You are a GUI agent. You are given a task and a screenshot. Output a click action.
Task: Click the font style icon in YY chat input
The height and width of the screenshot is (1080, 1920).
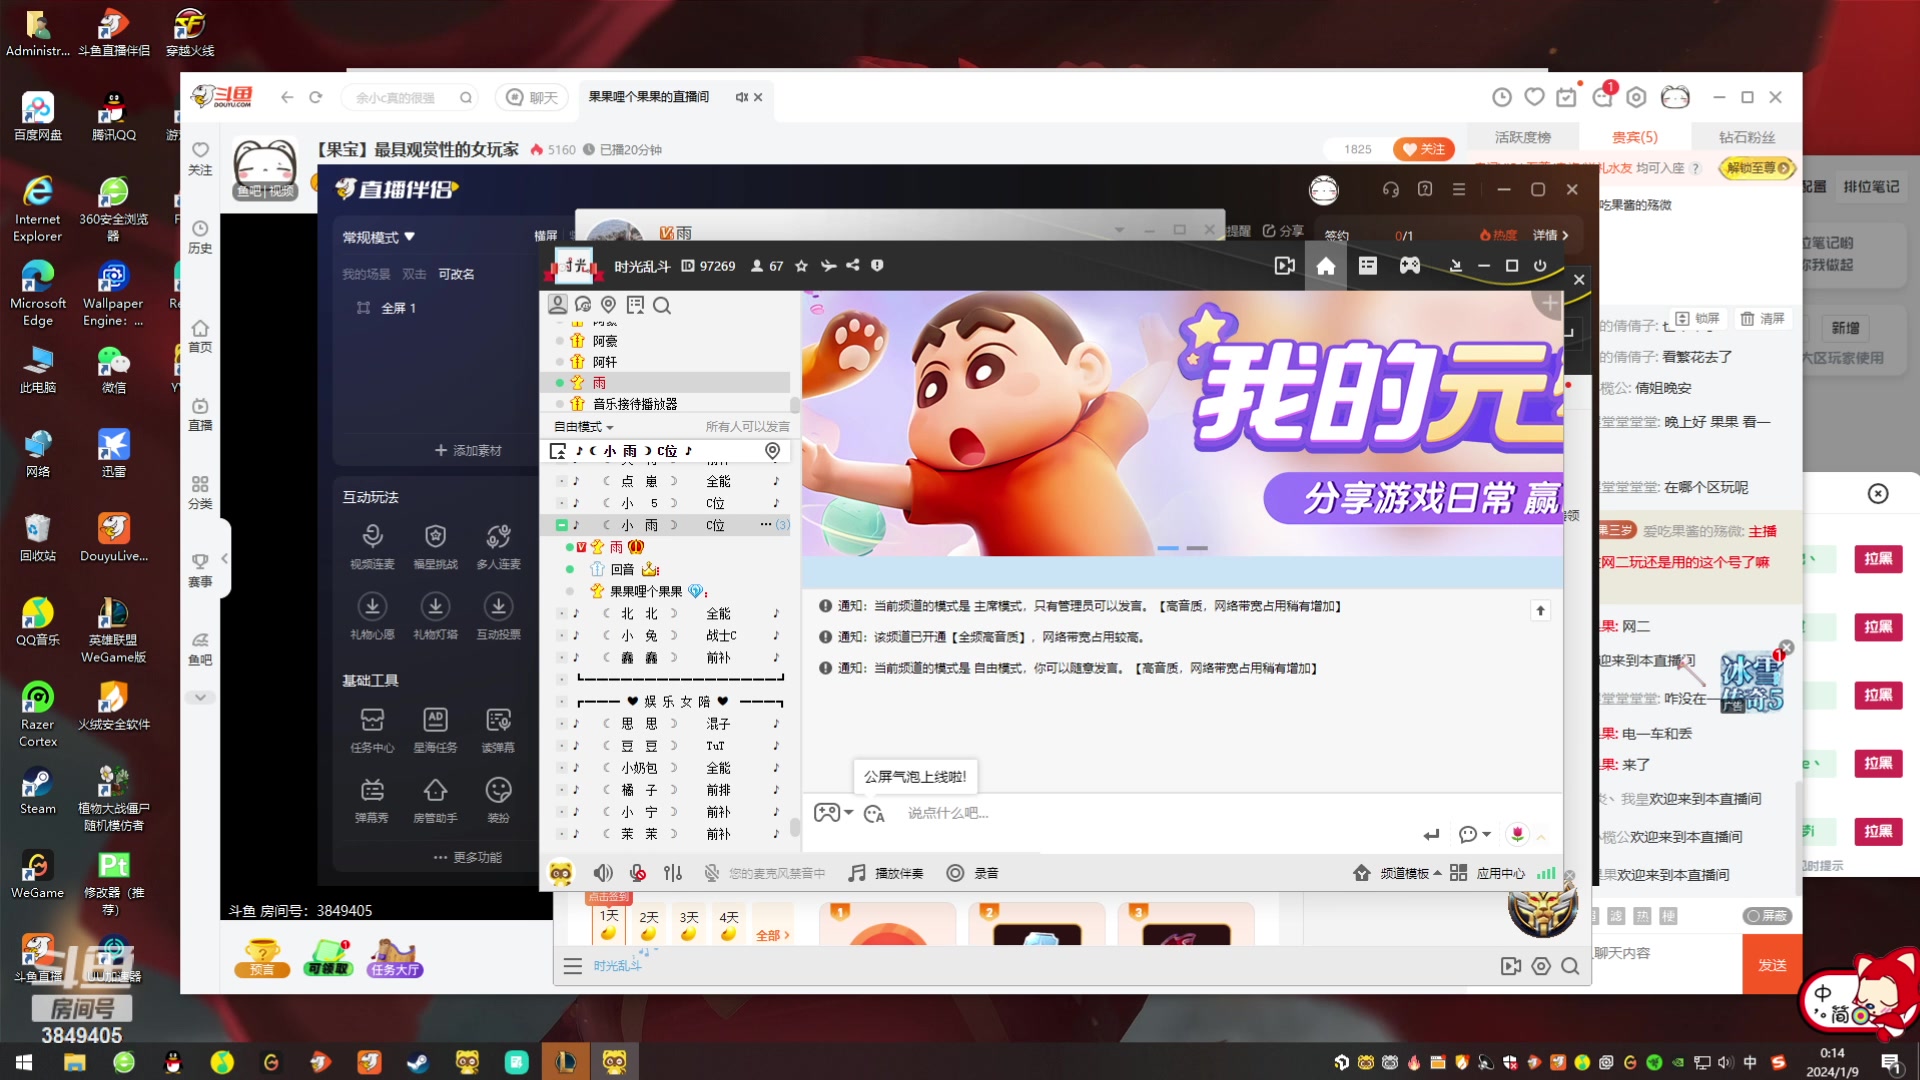(874, 814)
